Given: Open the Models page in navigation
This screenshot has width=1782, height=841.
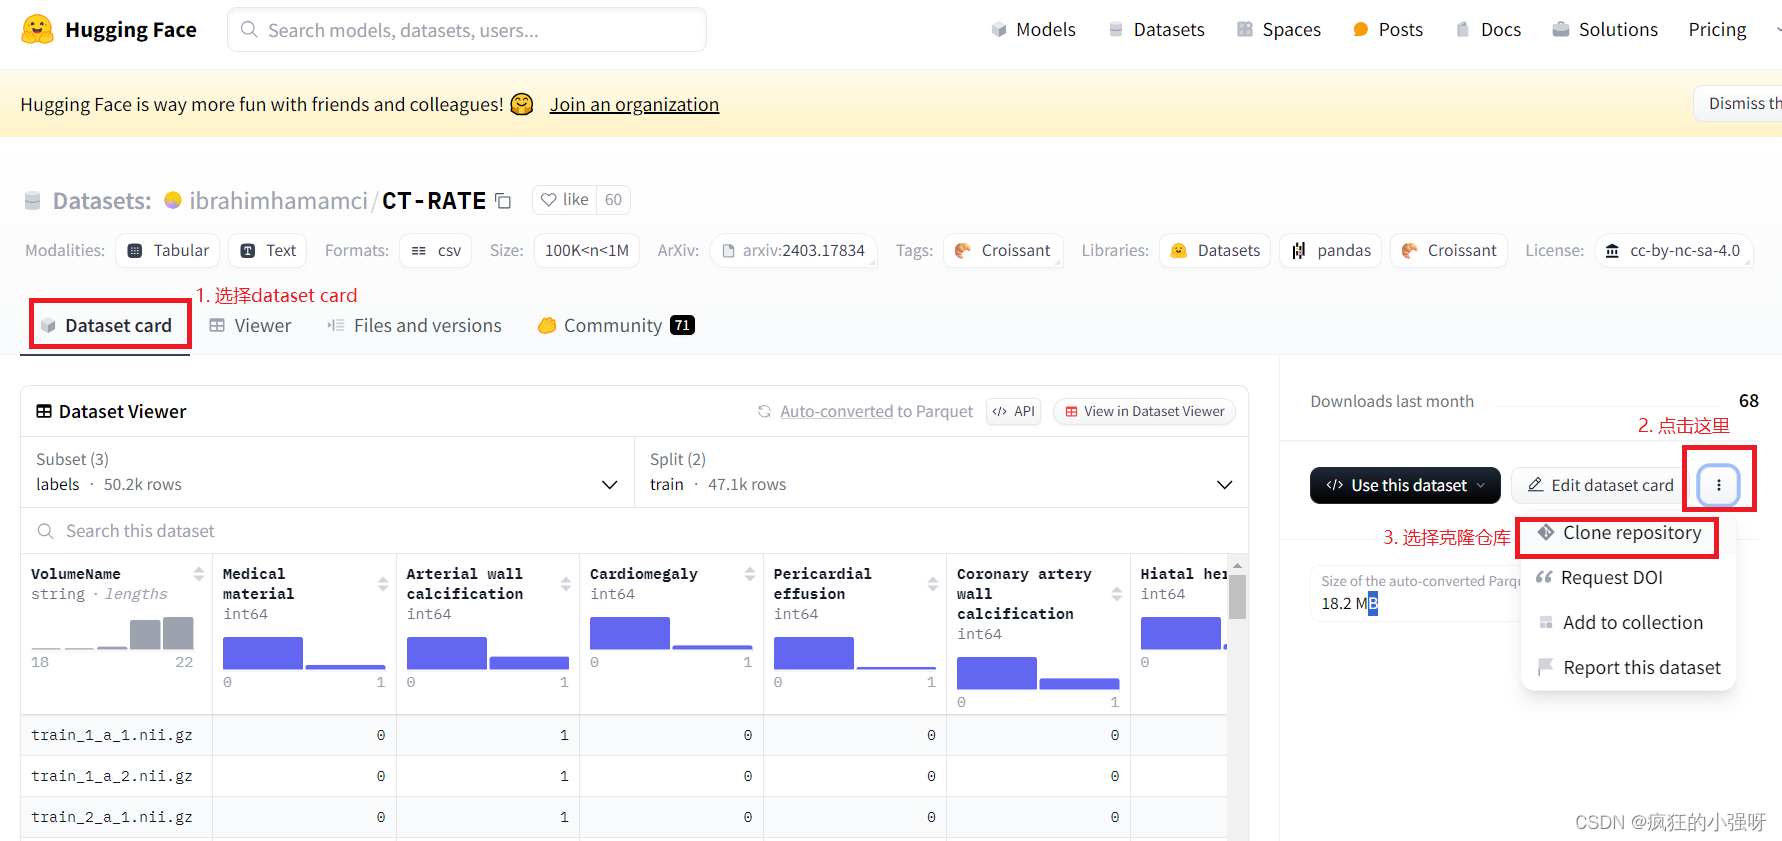Looking at the screenshot, I should pyautogui.click(x=1033, y=30).
